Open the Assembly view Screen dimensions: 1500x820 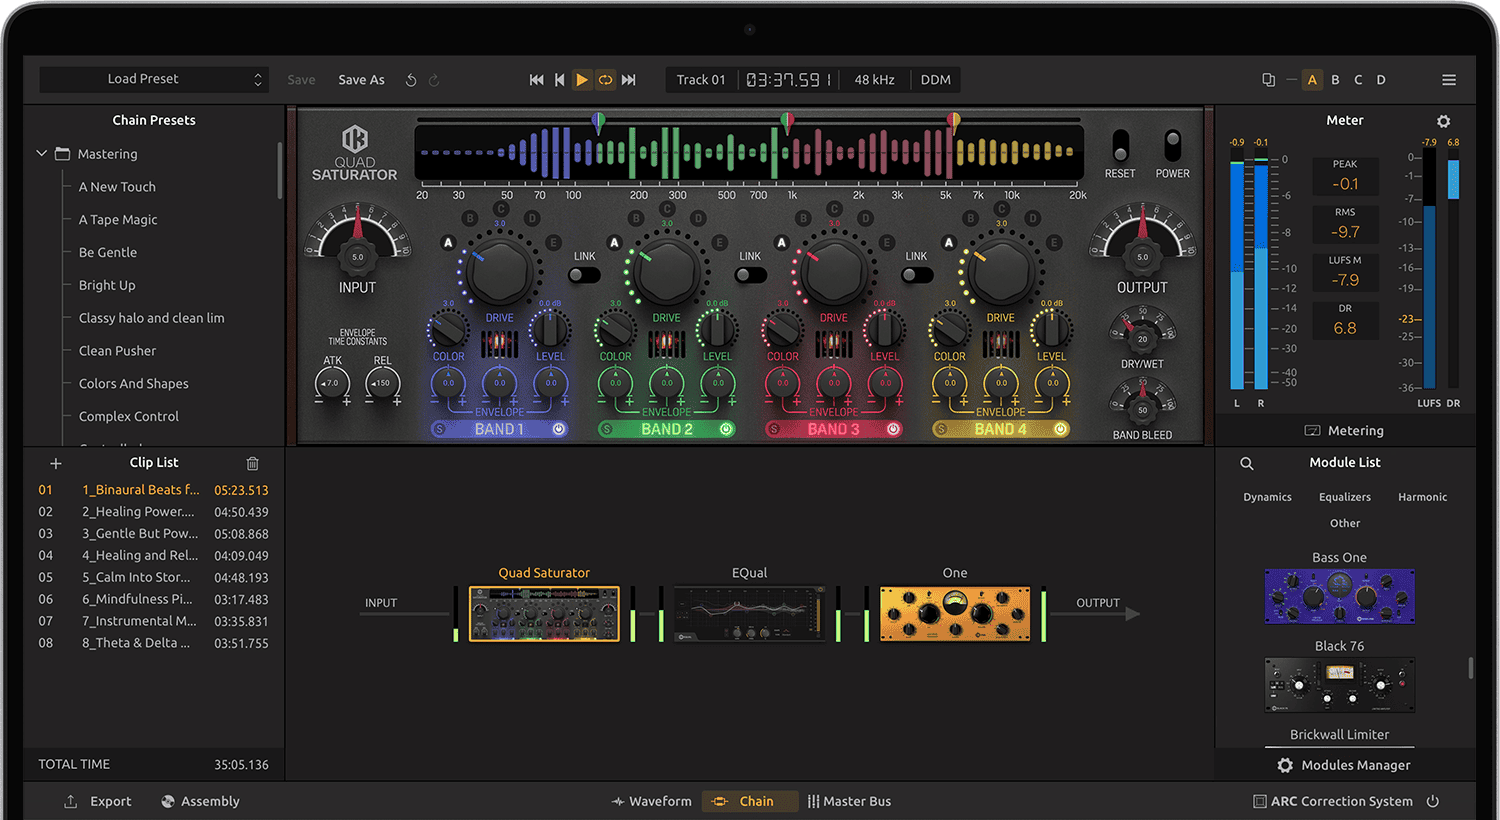pos(199,801)
